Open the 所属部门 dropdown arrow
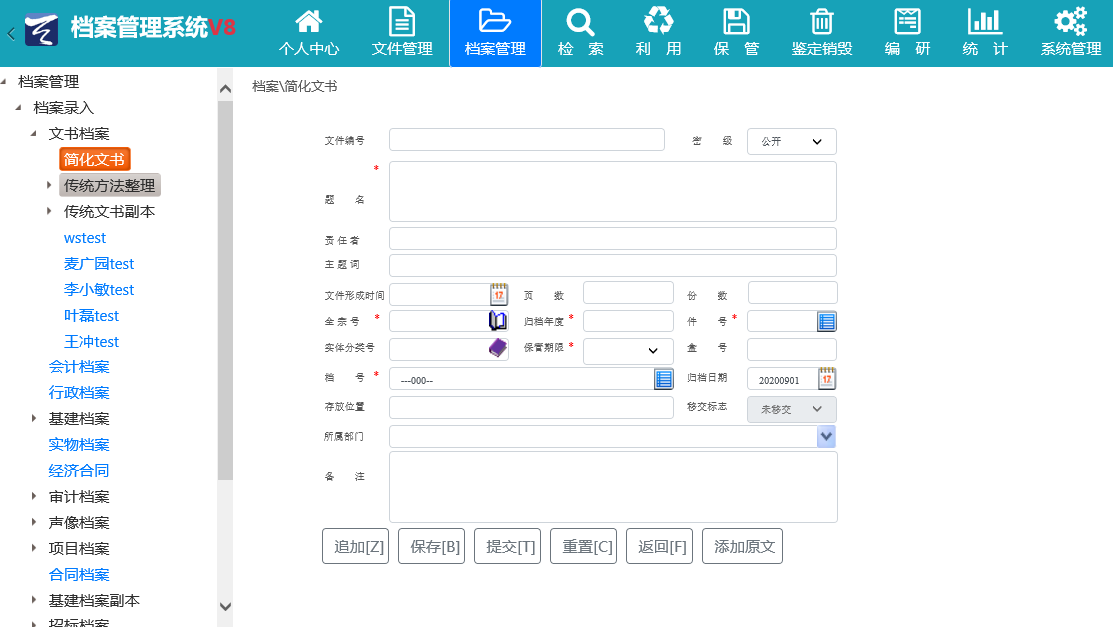The height and width of the screenshot is (628, 1113). pos(826,437)
